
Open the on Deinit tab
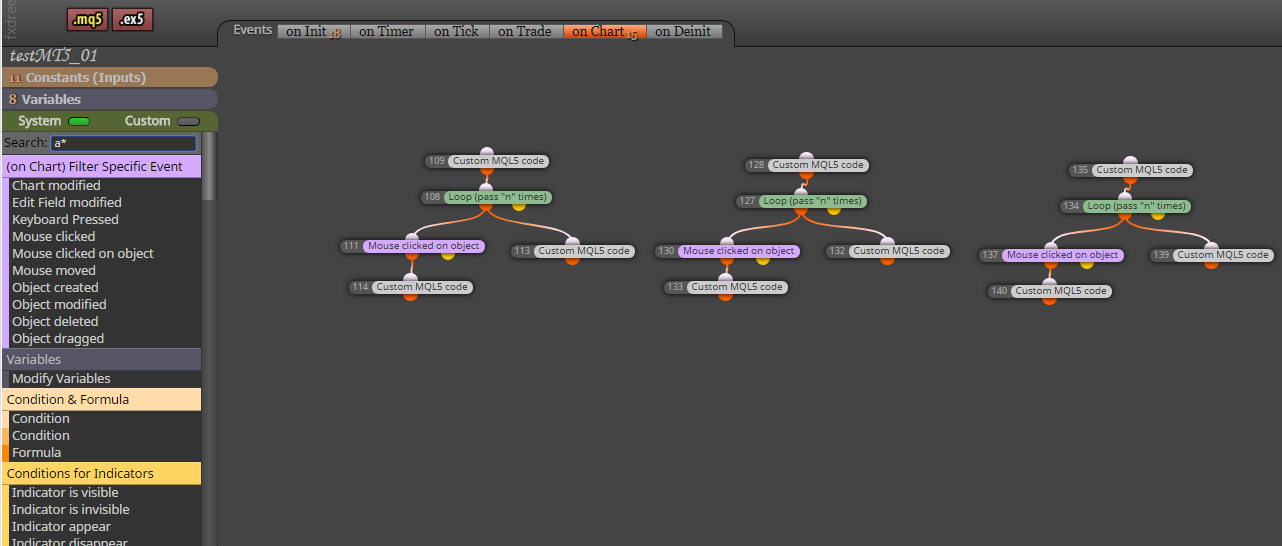pos(683,31)
